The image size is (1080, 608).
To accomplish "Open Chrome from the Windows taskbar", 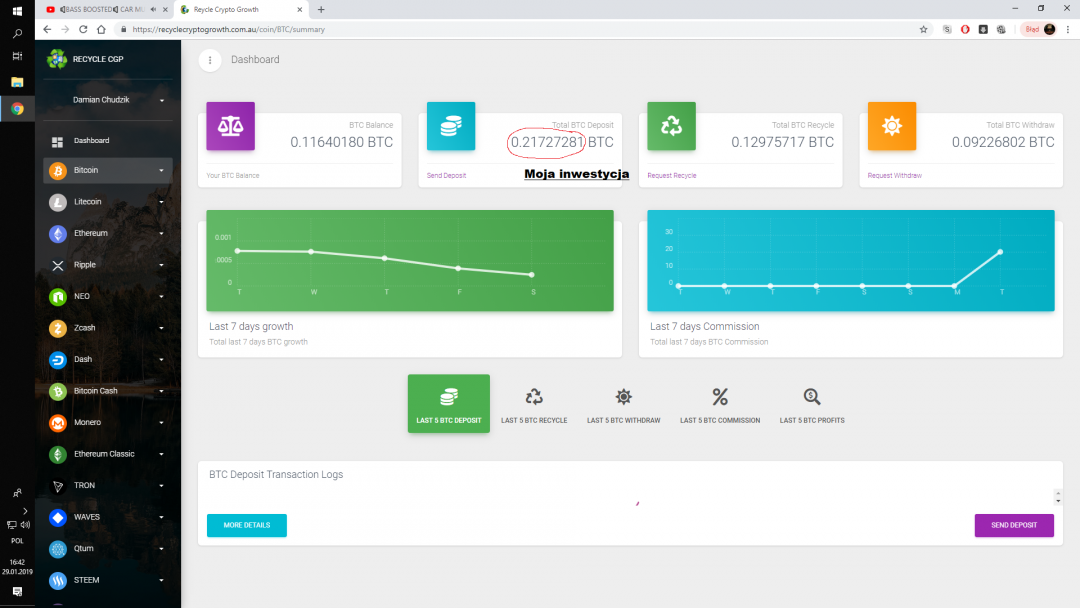I will [x=17, y=109].
